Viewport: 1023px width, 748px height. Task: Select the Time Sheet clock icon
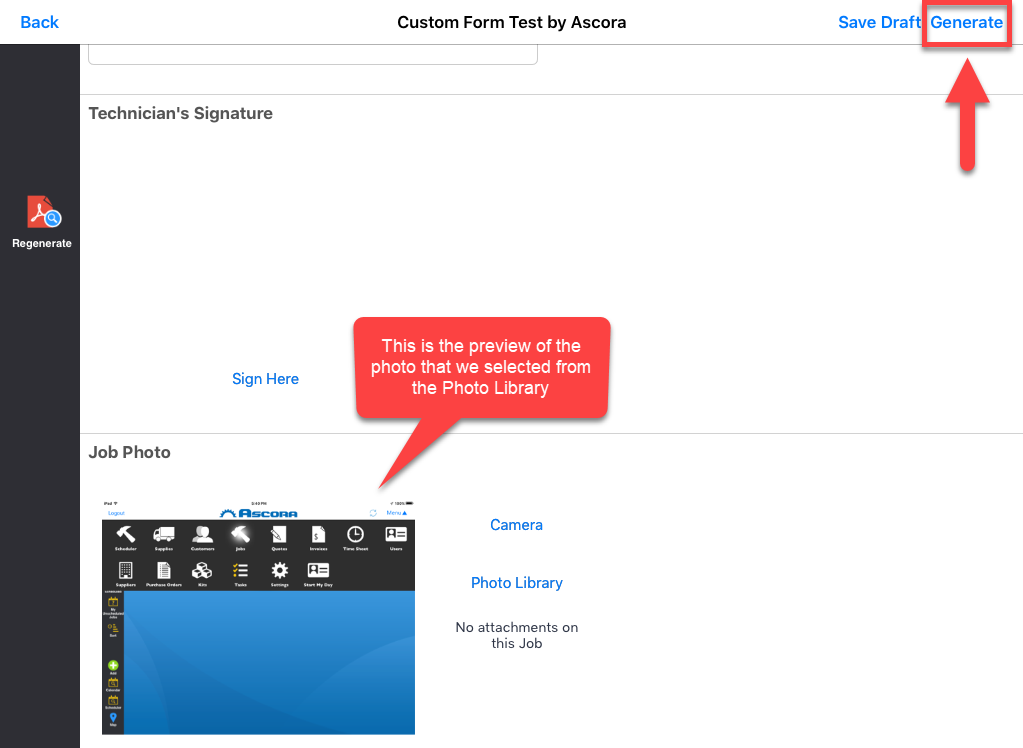(x=355, y=535)
